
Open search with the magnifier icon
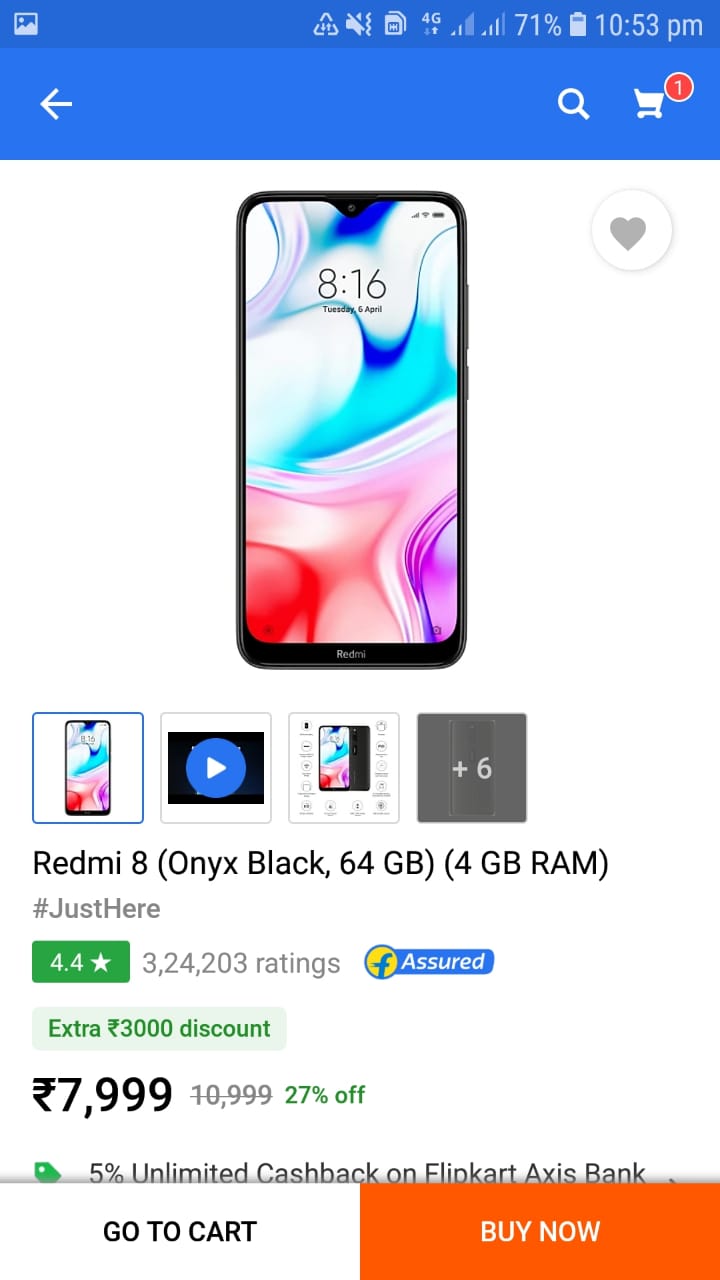click(x=573, y=104)
